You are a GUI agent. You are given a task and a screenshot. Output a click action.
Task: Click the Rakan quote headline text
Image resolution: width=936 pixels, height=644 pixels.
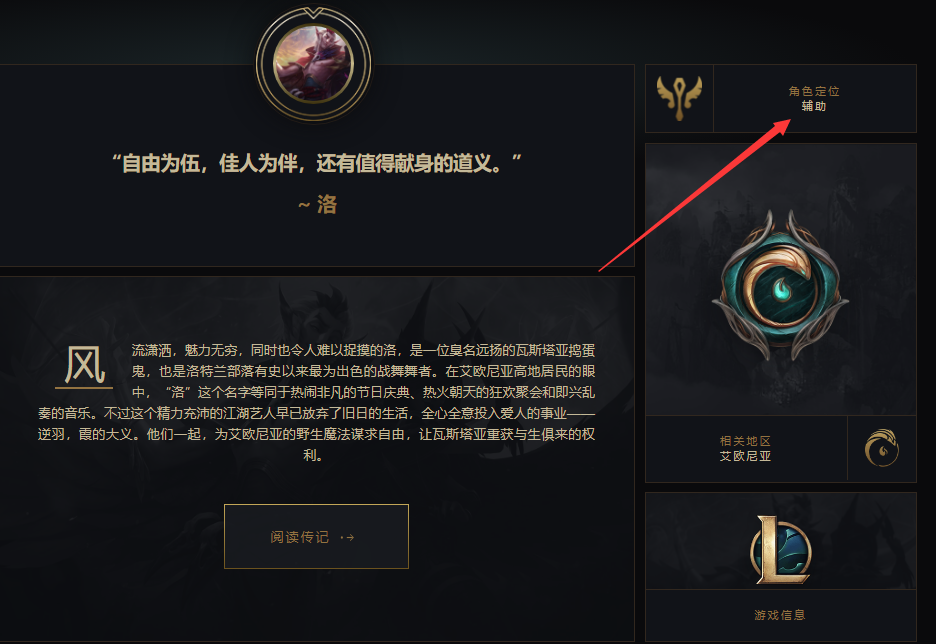(317, 162)
